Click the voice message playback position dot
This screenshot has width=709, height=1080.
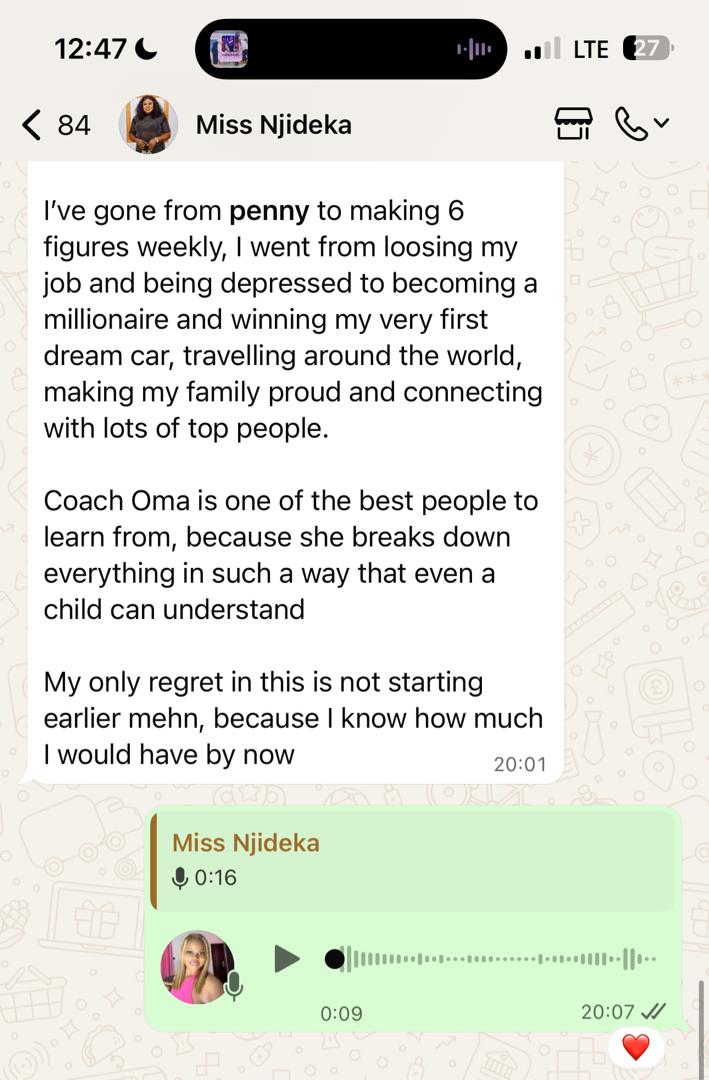[x=335, y=960]
